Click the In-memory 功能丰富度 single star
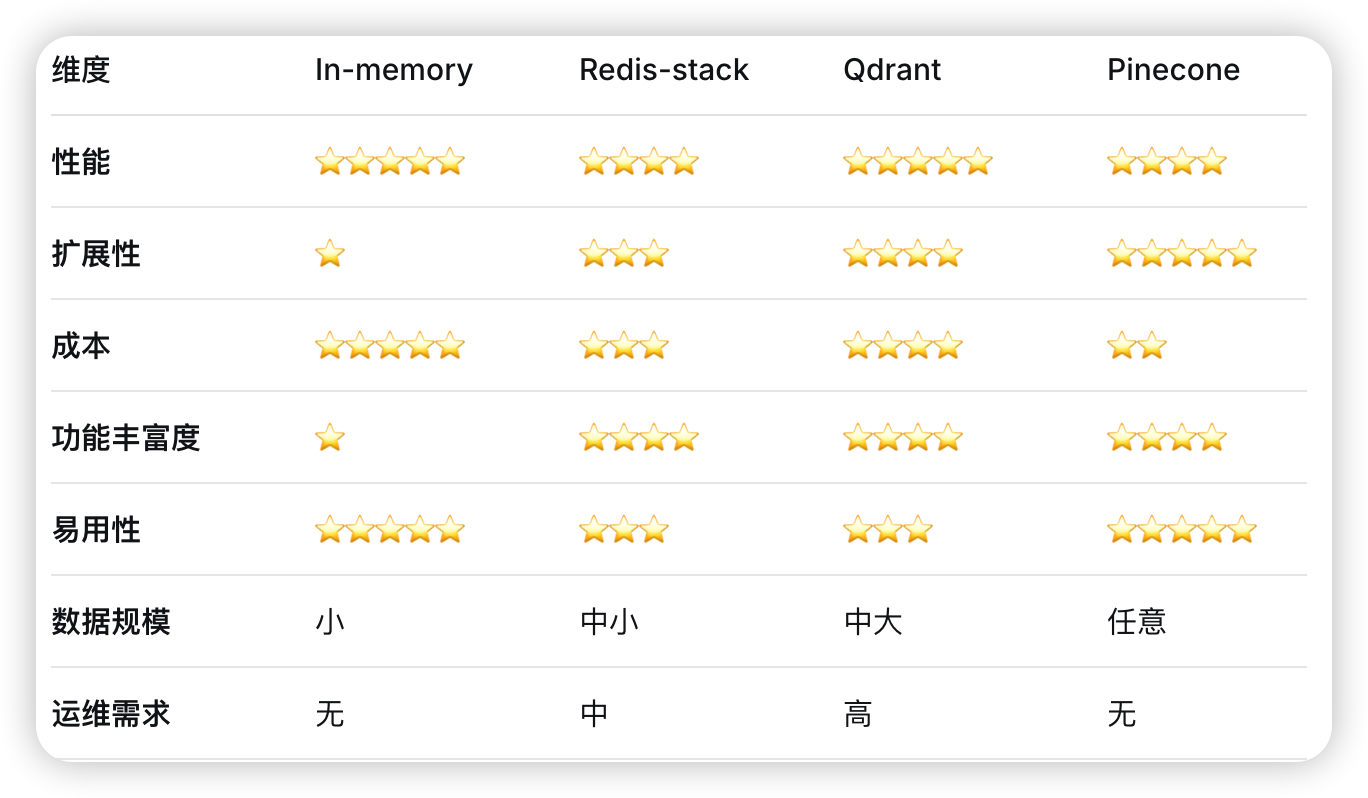 [330, 438]
